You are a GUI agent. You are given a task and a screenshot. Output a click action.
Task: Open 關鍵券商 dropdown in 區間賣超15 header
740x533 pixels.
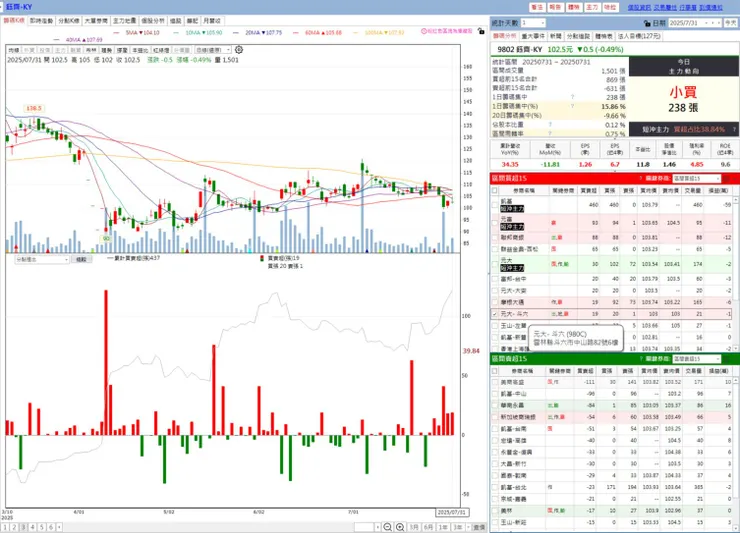[x=697, y=359]
